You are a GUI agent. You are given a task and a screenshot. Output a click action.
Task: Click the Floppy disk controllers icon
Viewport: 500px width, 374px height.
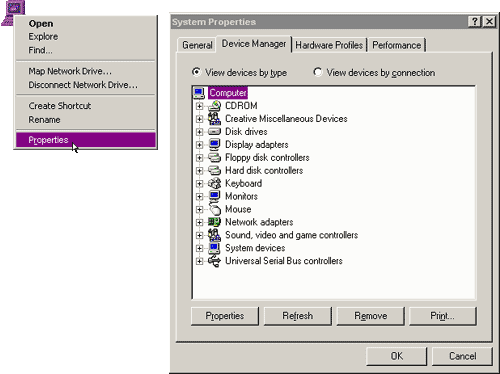[214, 158]
